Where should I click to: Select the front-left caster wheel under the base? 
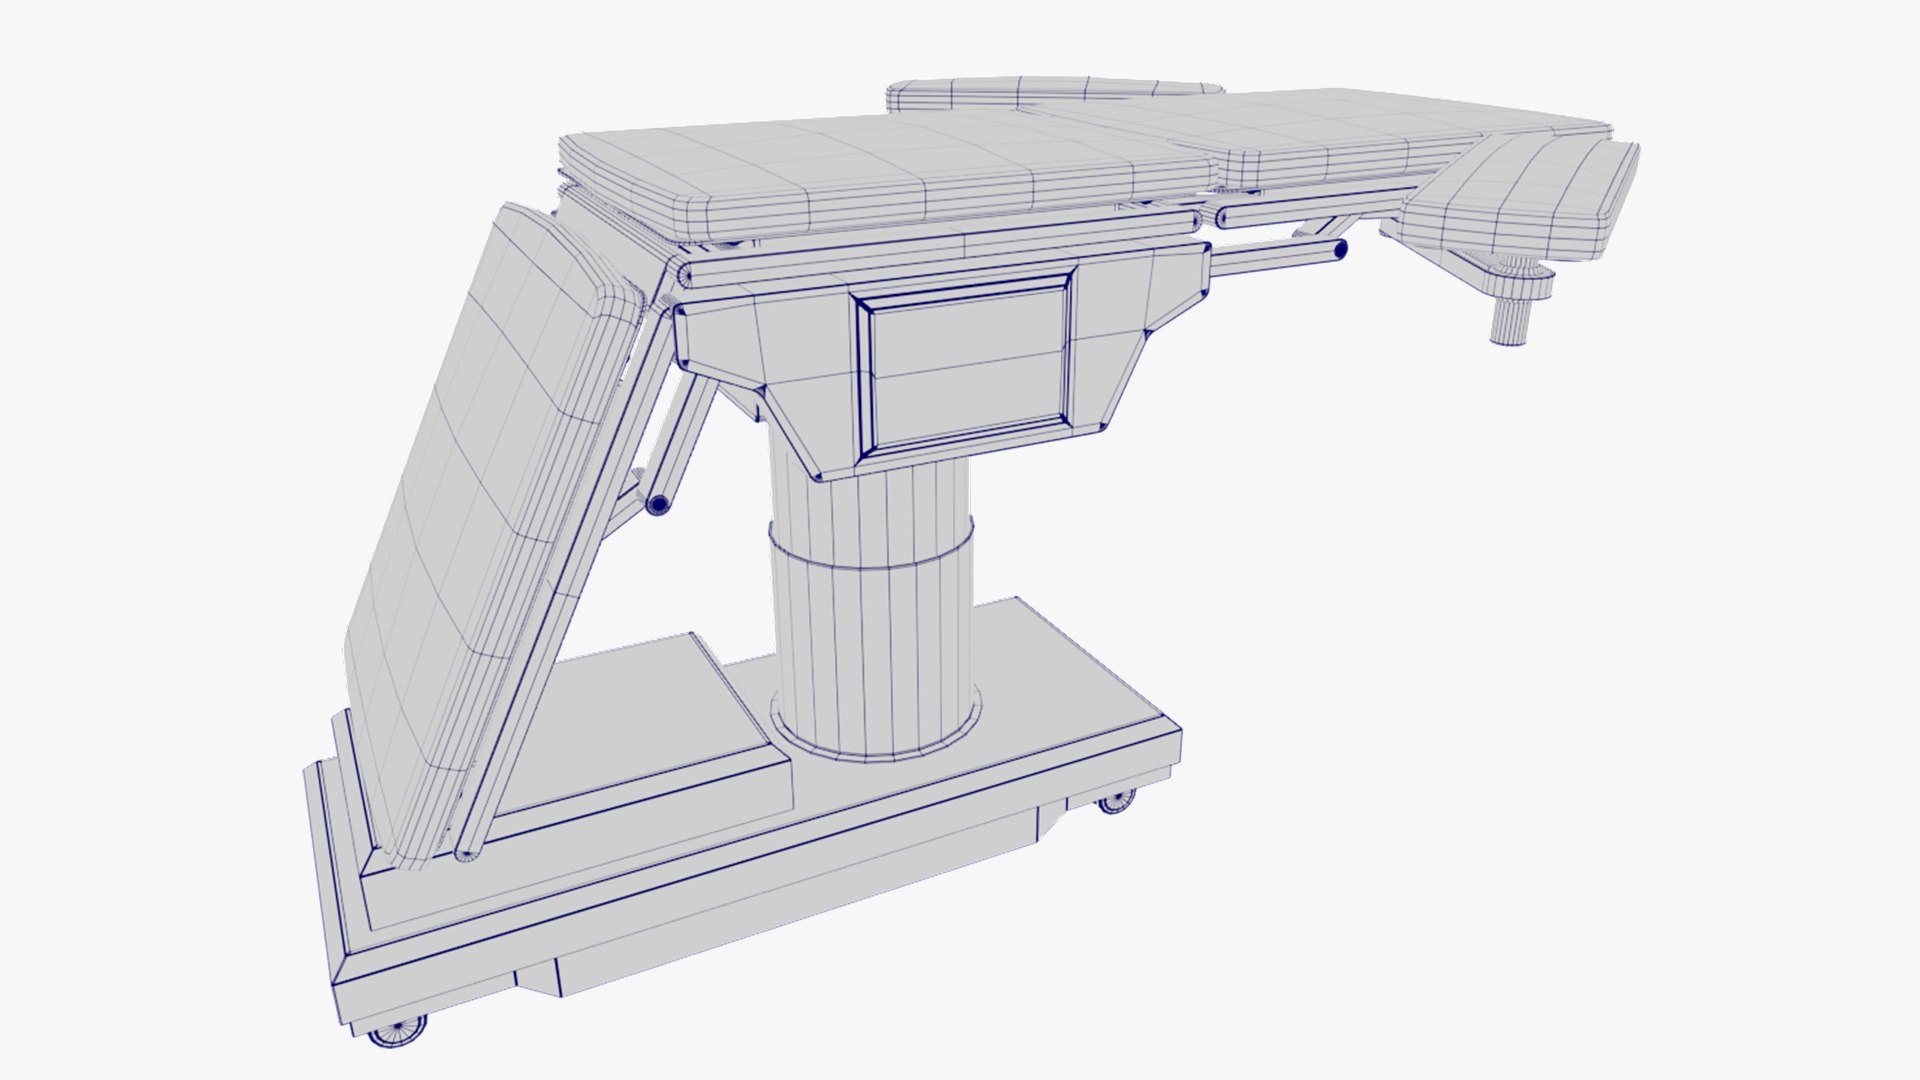coord(396,1030)
